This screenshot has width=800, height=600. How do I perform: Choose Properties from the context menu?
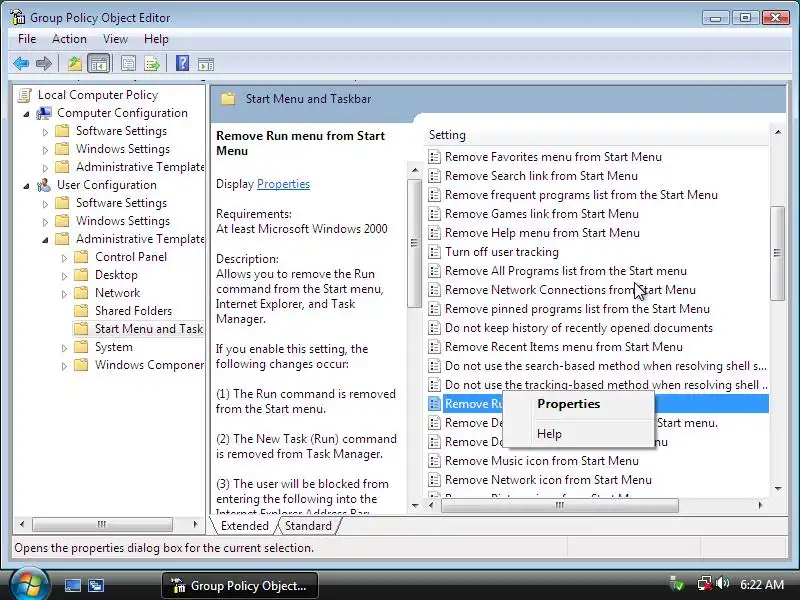pyautogui.click(x=579, y=404)
